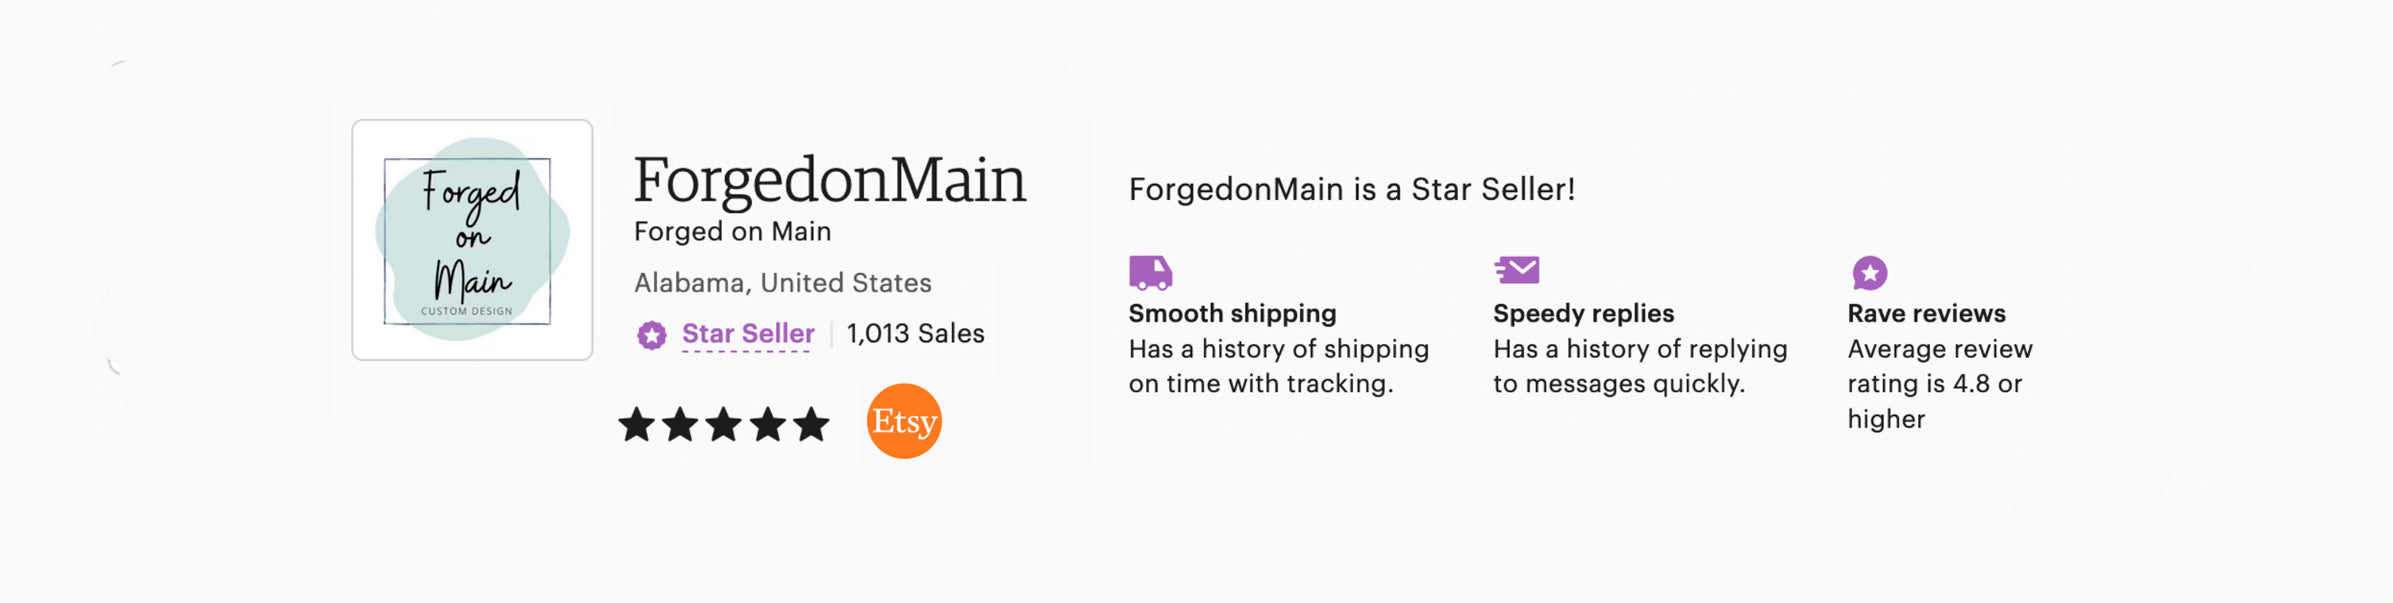The width and height of the screenshot is (2393, 603).
Task: Click the Speedy replies envelope icon
Action: [1517, 270]
